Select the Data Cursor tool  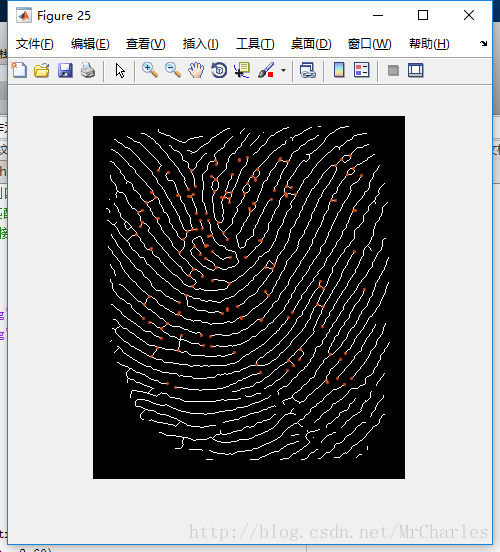[242, 70]
